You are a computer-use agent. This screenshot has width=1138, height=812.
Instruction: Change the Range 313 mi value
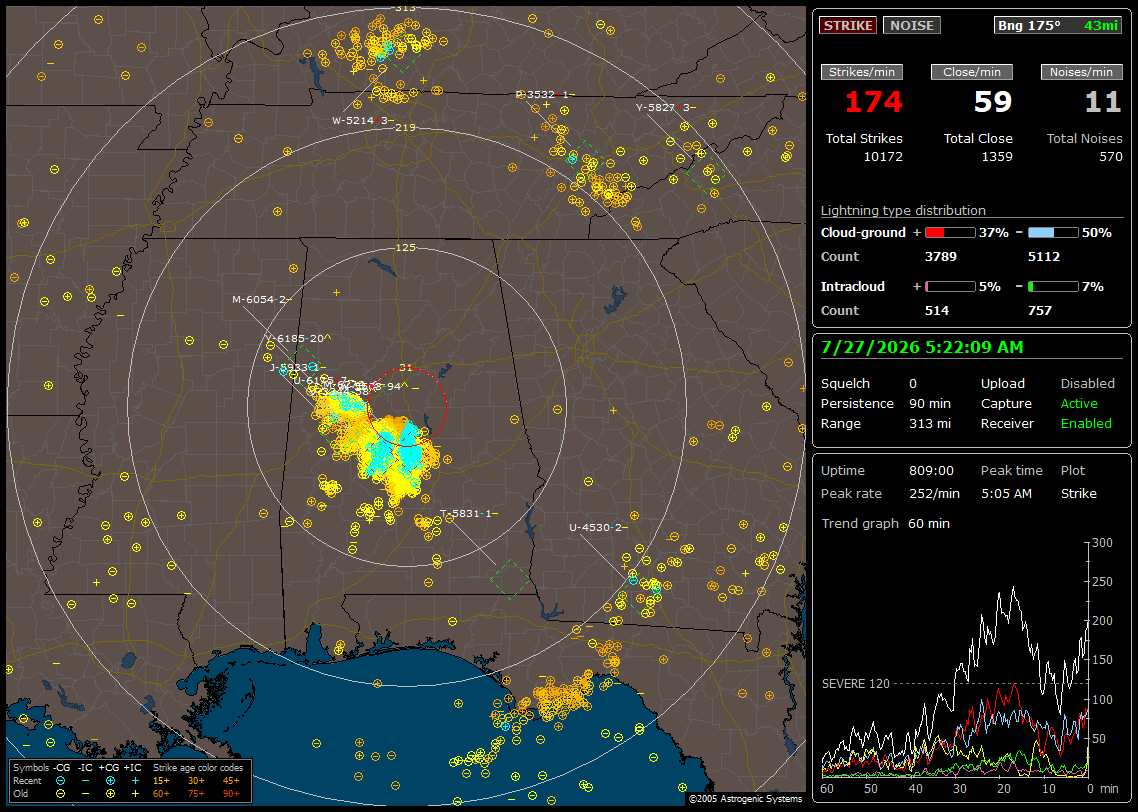(930, 423)
